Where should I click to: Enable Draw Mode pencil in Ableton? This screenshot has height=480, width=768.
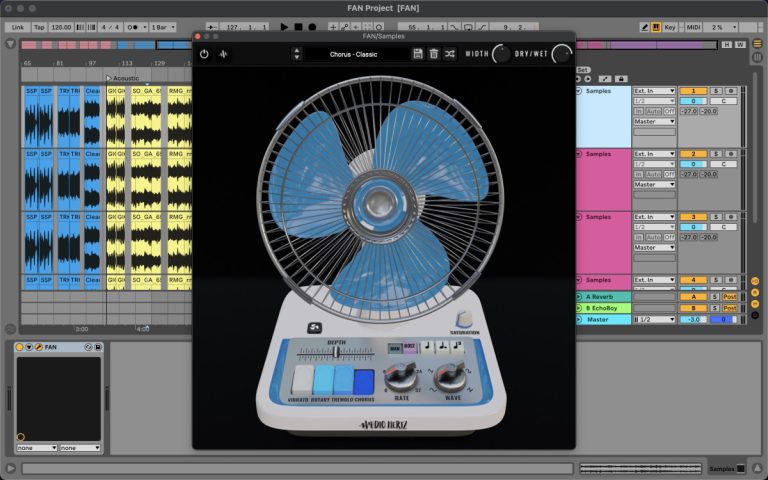click(x=645, y=27)
